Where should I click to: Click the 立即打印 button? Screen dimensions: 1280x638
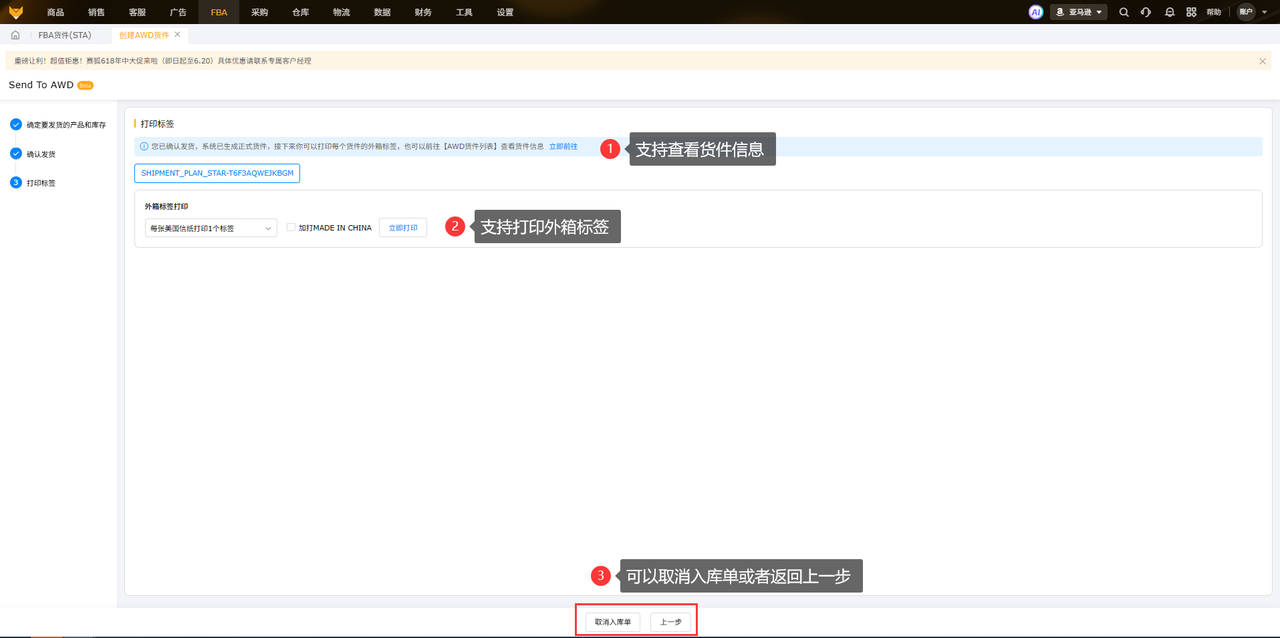[x=403, y=228]
